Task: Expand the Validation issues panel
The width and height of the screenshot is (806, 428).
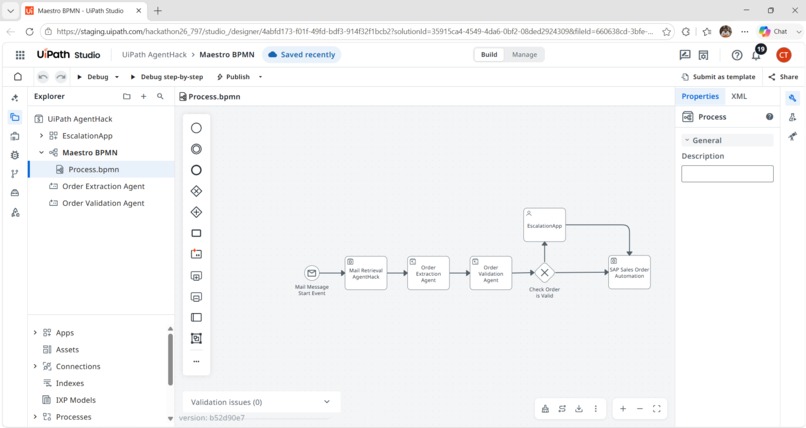Action: point(326,402)
